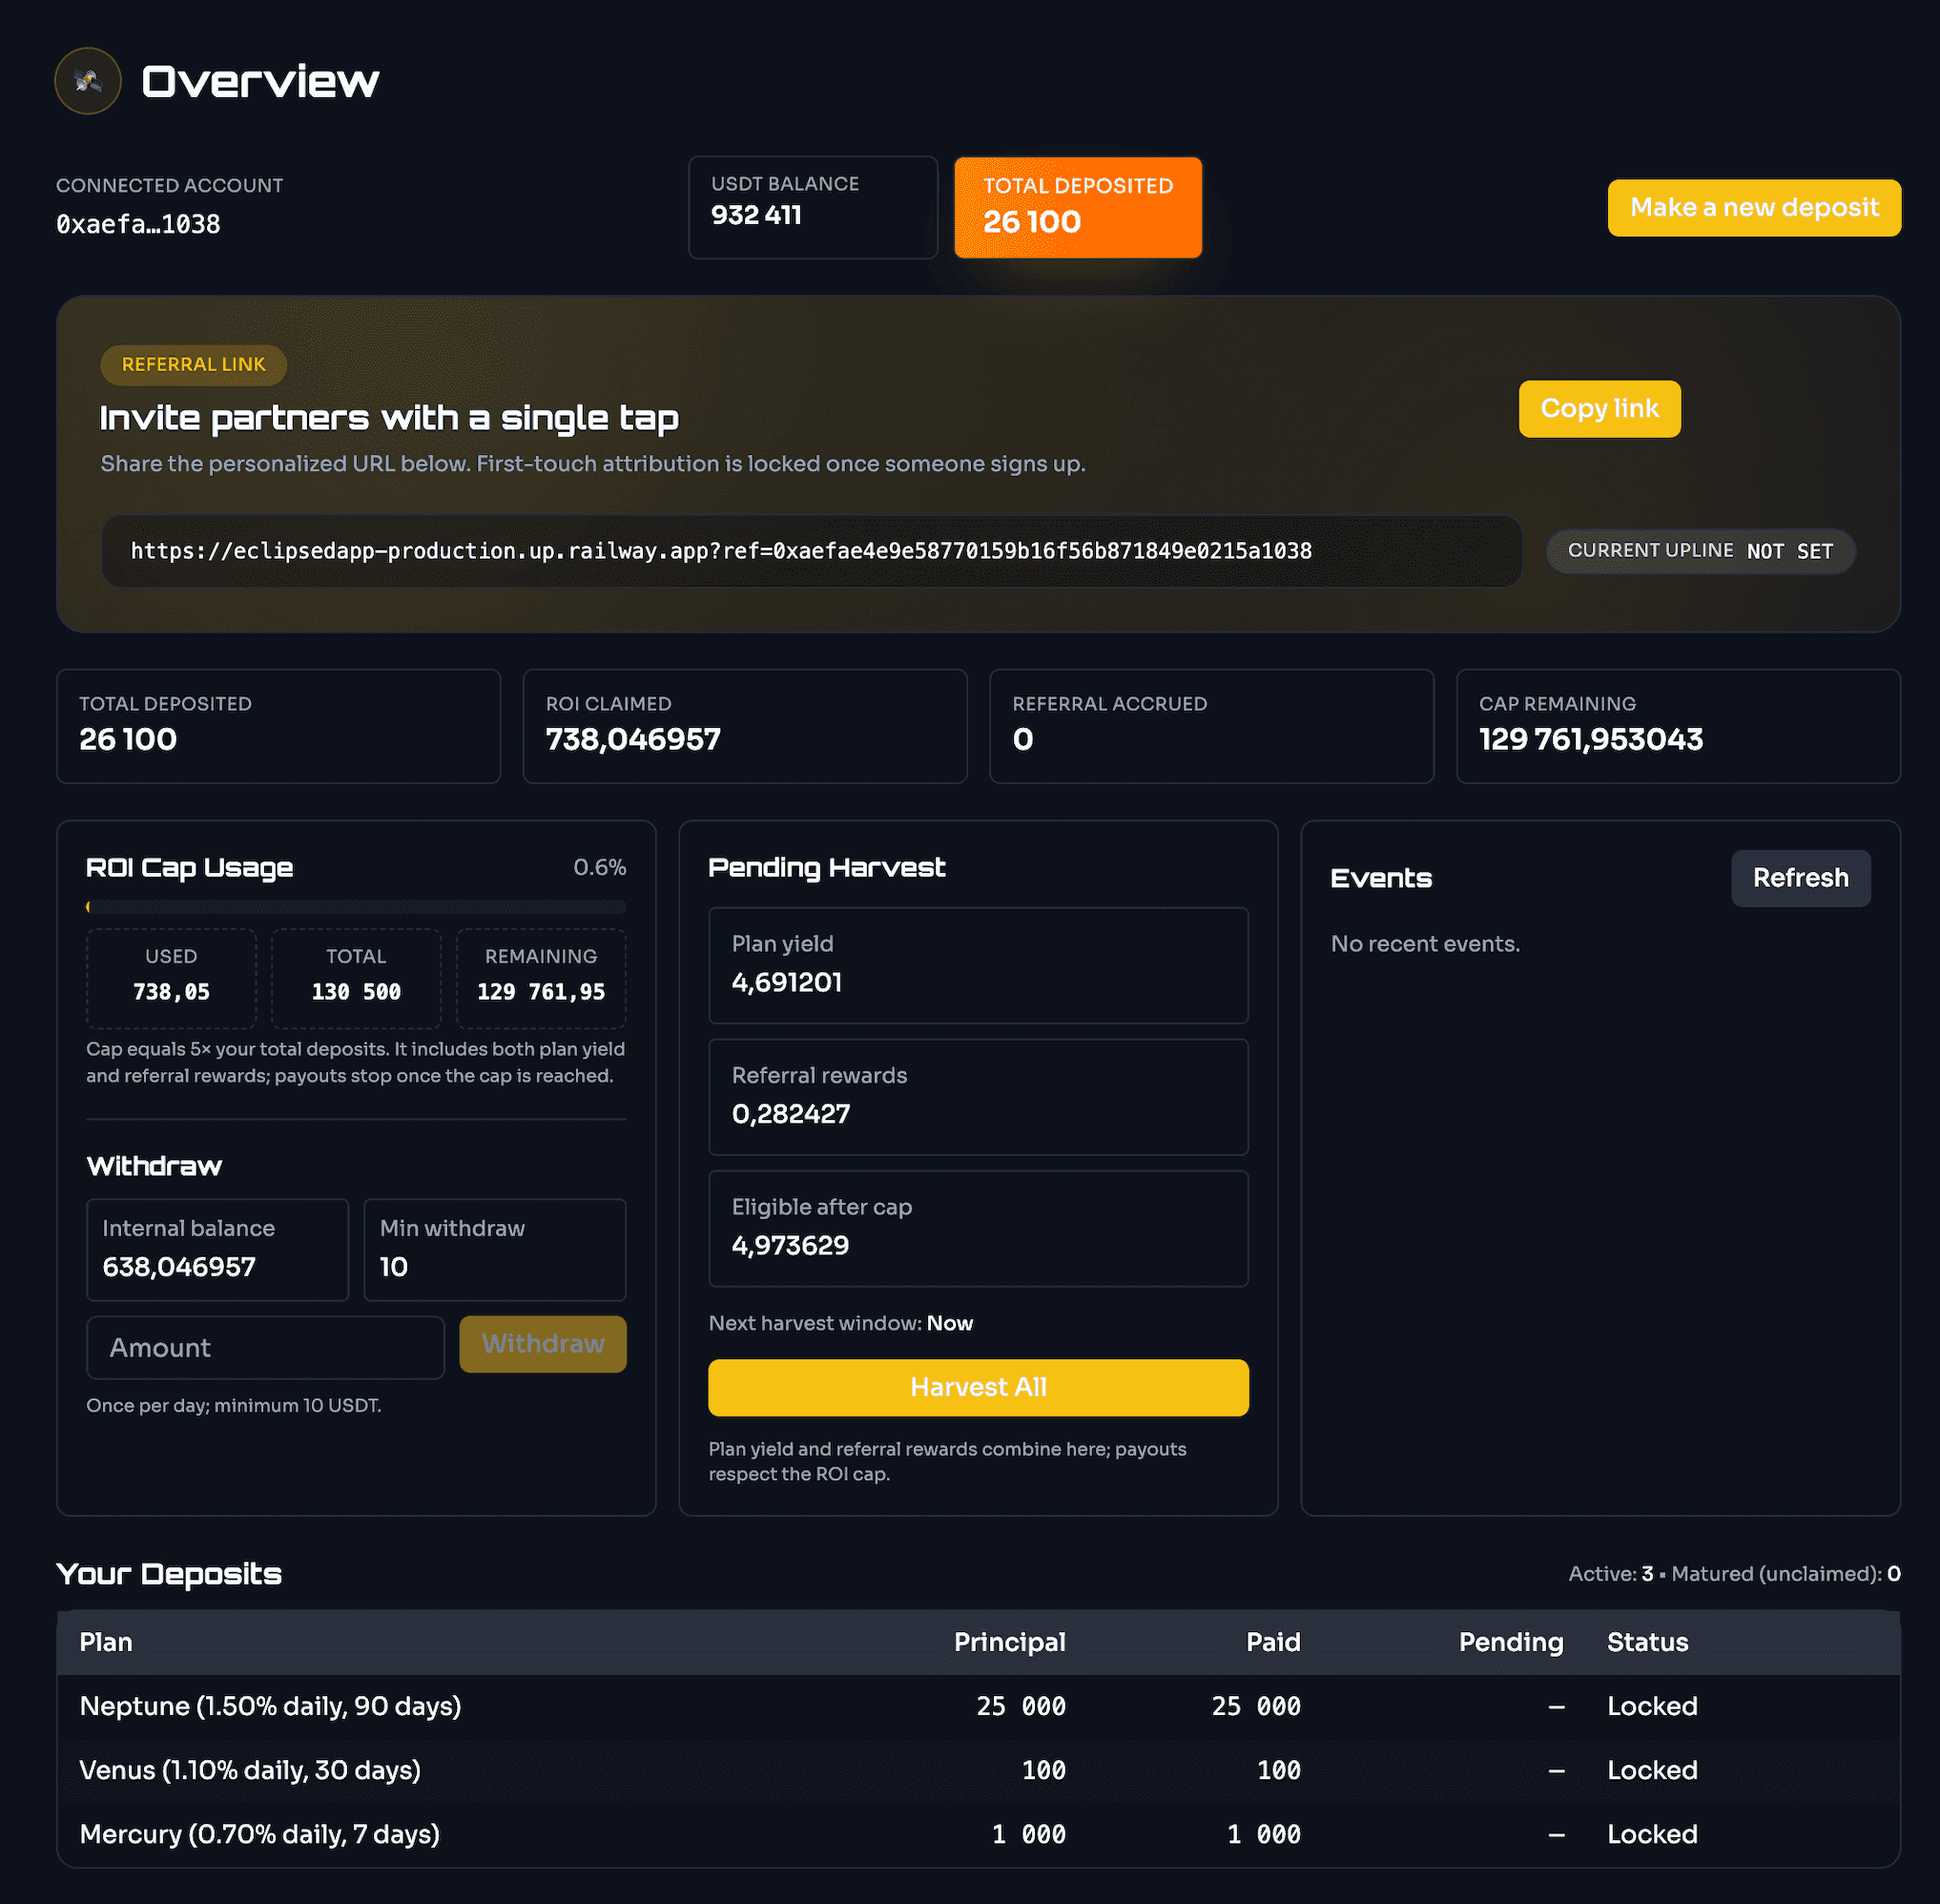Viewport: 1940px width, 1904px height.
Task: Click the ROI Cap Usage progress bar
Action: [x=356, y=907]
